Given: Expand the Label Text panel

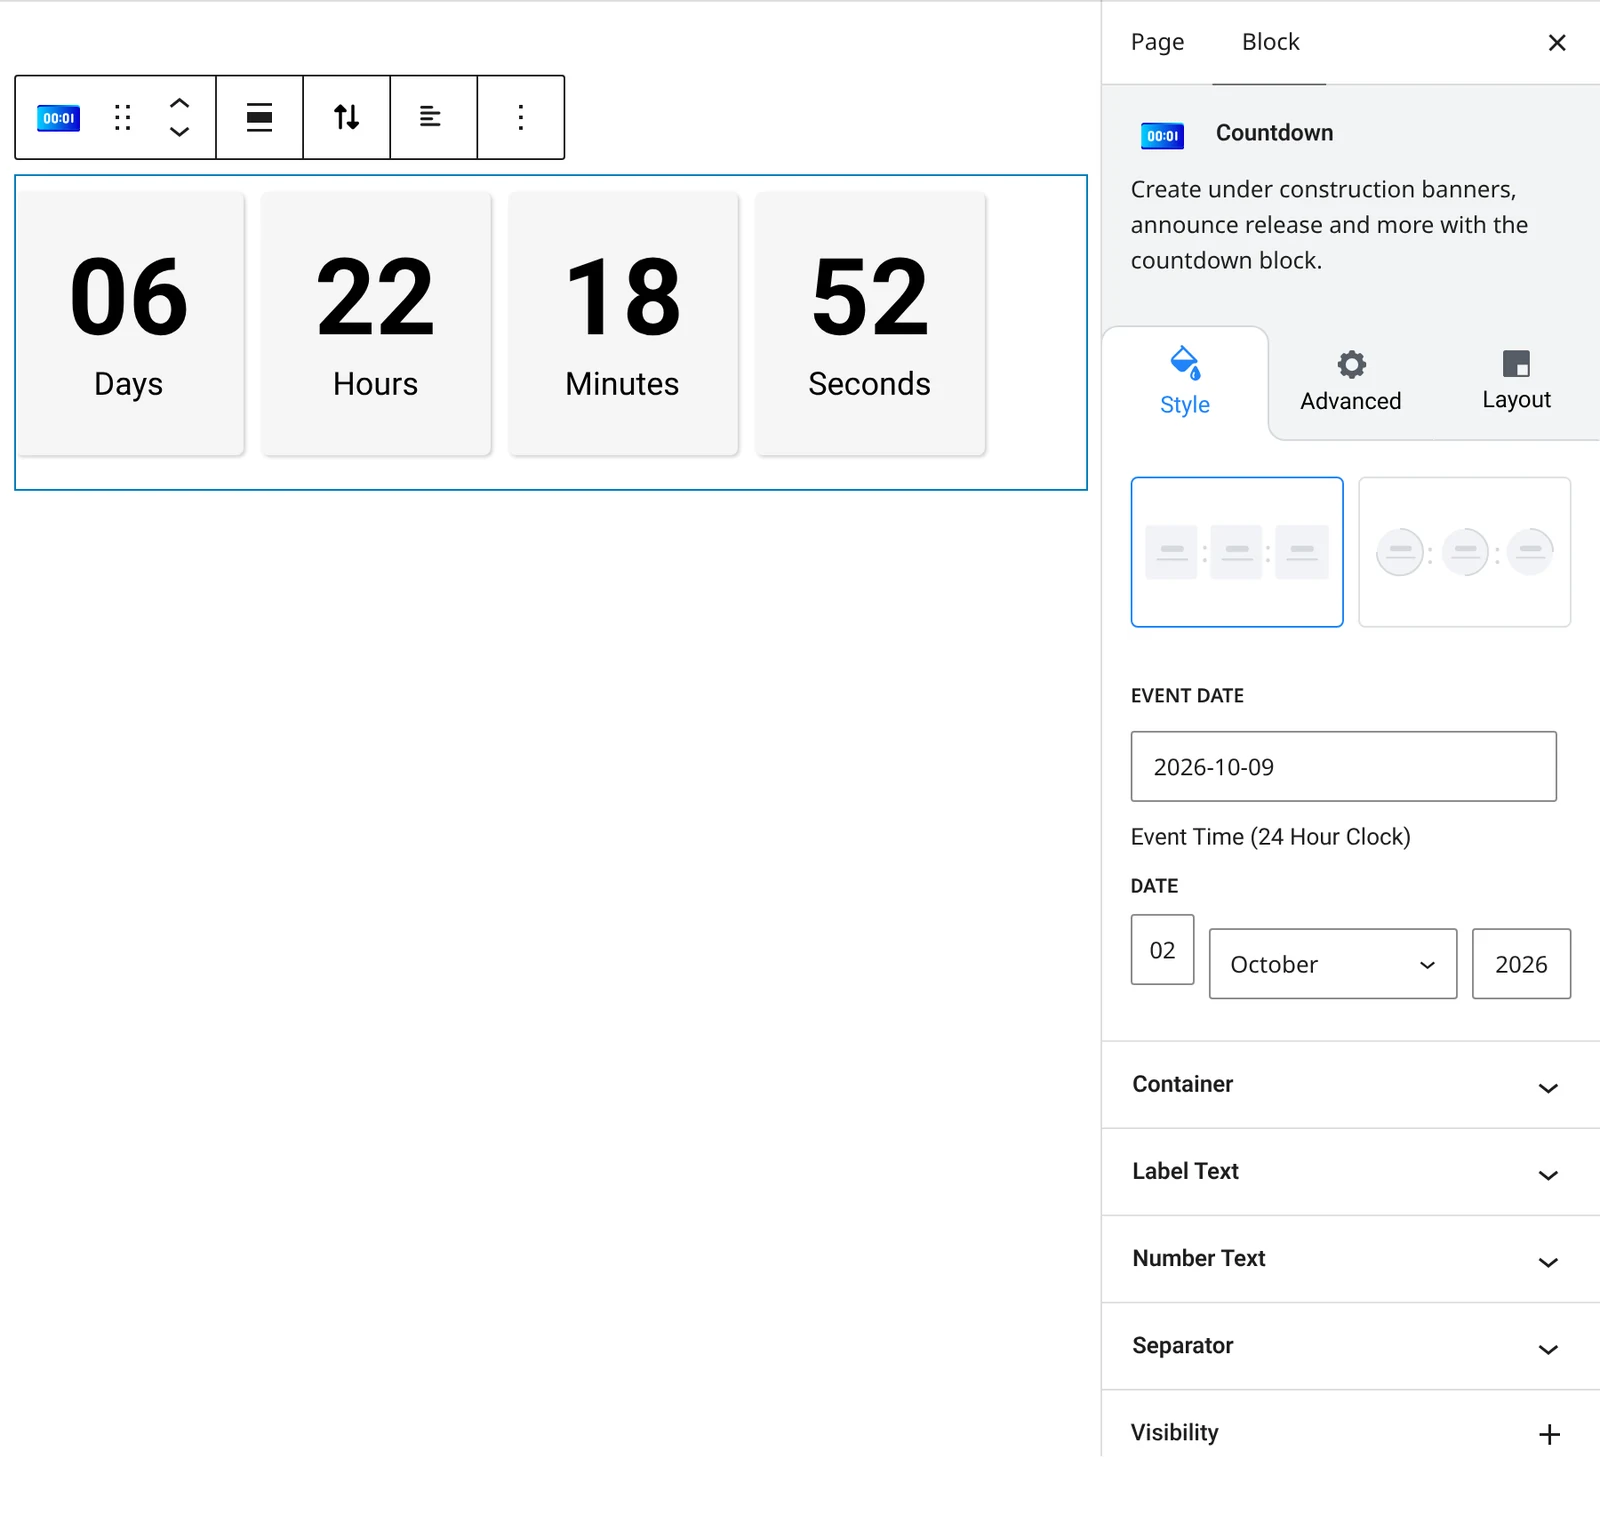Looking at the screenshot, I should pyautogui.click(x=1350, y=1172).
